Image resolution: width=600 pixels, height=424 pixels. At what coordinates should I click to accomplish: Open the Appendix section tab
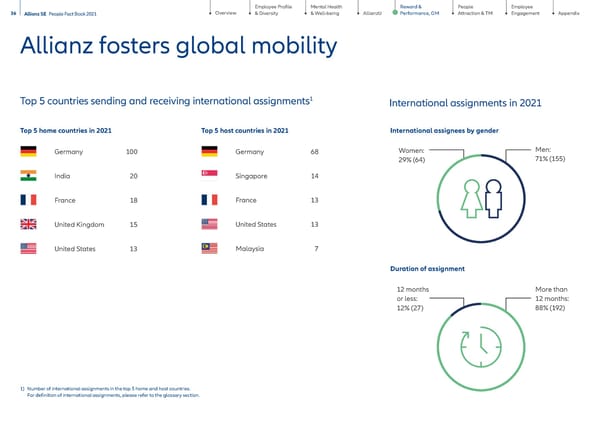pyautogui.click(x=568, y=13)
